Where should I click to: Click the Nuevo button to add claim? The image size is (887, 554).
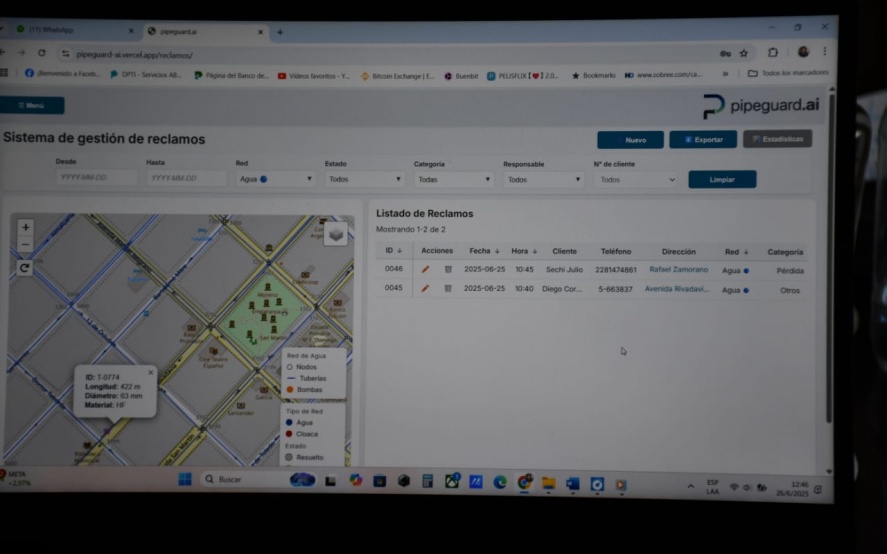630,140
